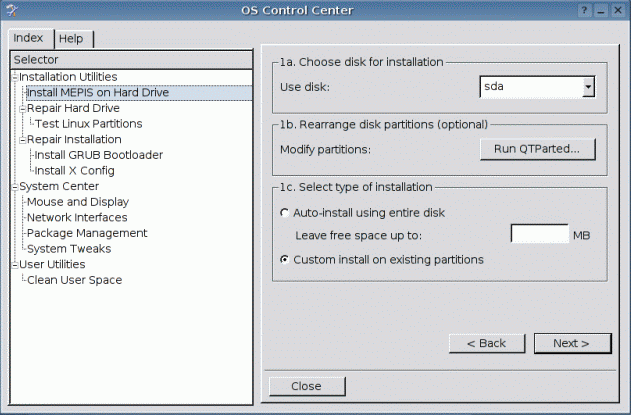Click the Selector column header
The height and width of the screenshot is (415, 631).
click(131, 60)
